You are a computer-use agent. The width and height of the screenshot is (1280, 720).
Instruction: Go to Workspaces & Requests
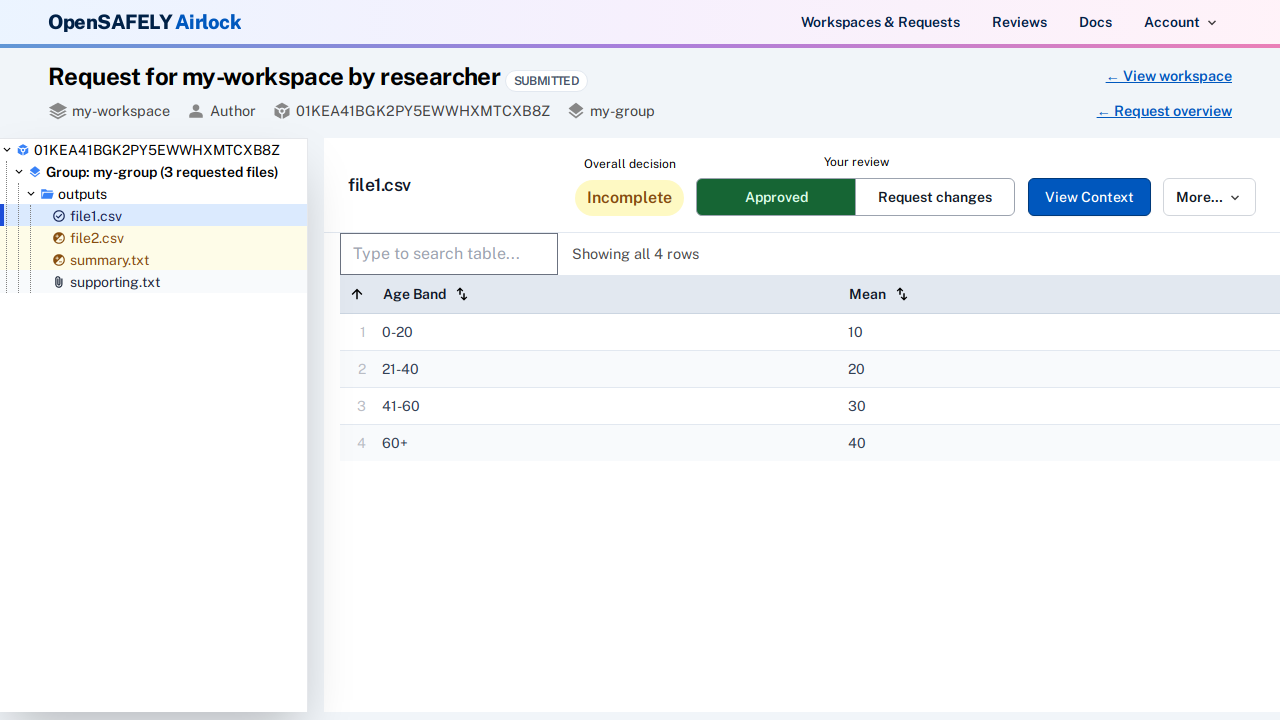[880, 22]
